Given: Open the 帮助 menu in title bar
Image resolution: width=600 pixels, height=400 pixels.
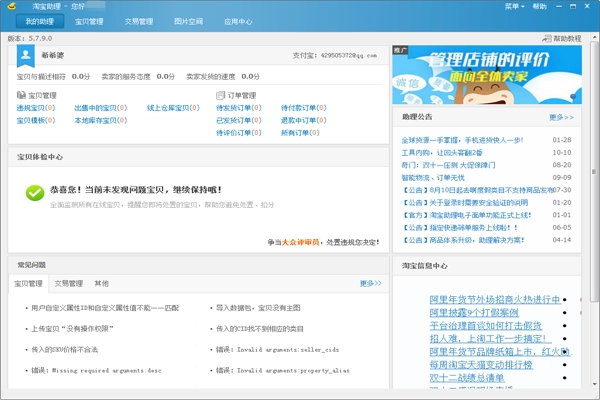Looking at the screenshot, I should click(540, 6).
